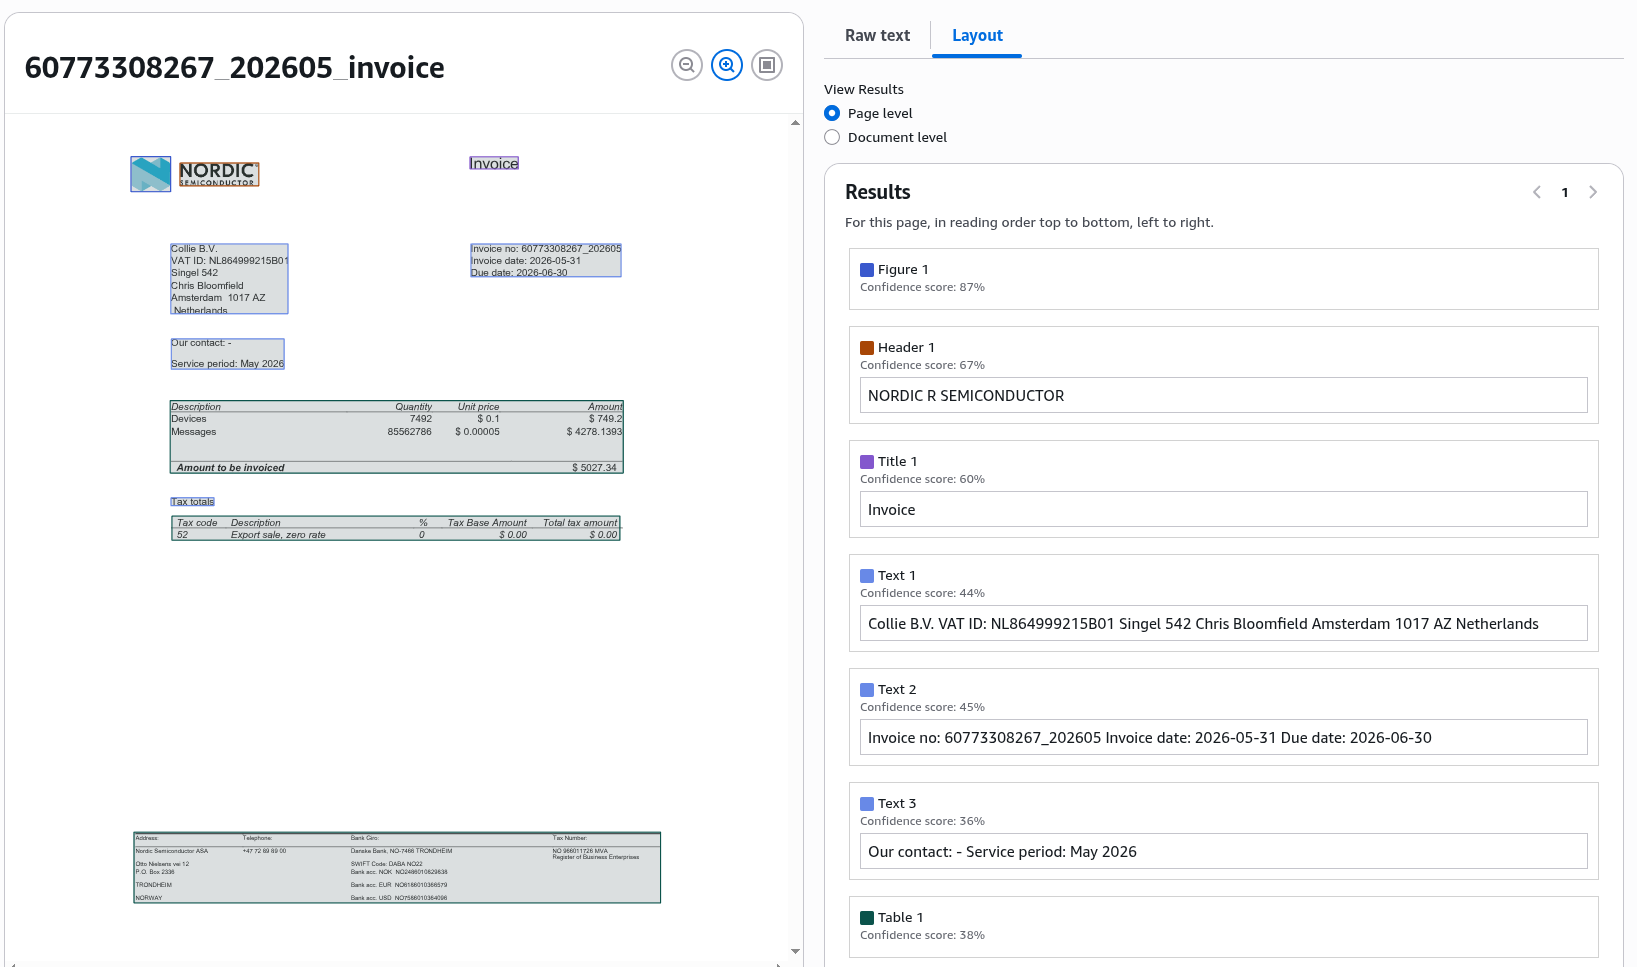Click the Header 1 NORDIC SEMICONDUCTOR field
The image size is (1637, 967).
click(1223, 395)
